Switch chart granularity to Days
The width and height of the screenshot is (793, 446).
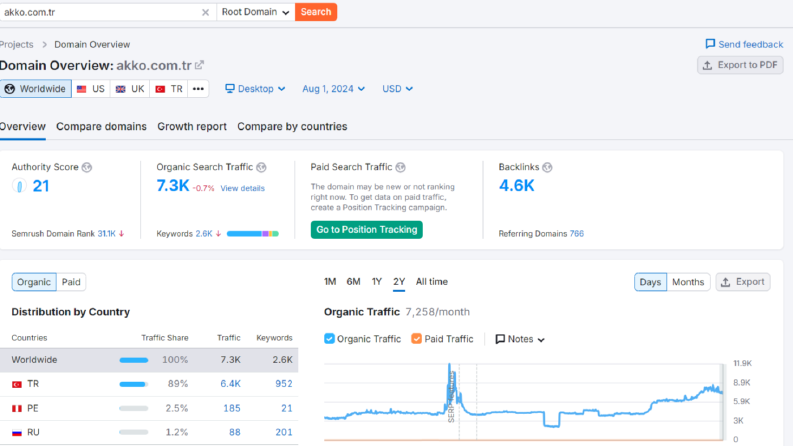pyautogui.click(x=650, y=282)
